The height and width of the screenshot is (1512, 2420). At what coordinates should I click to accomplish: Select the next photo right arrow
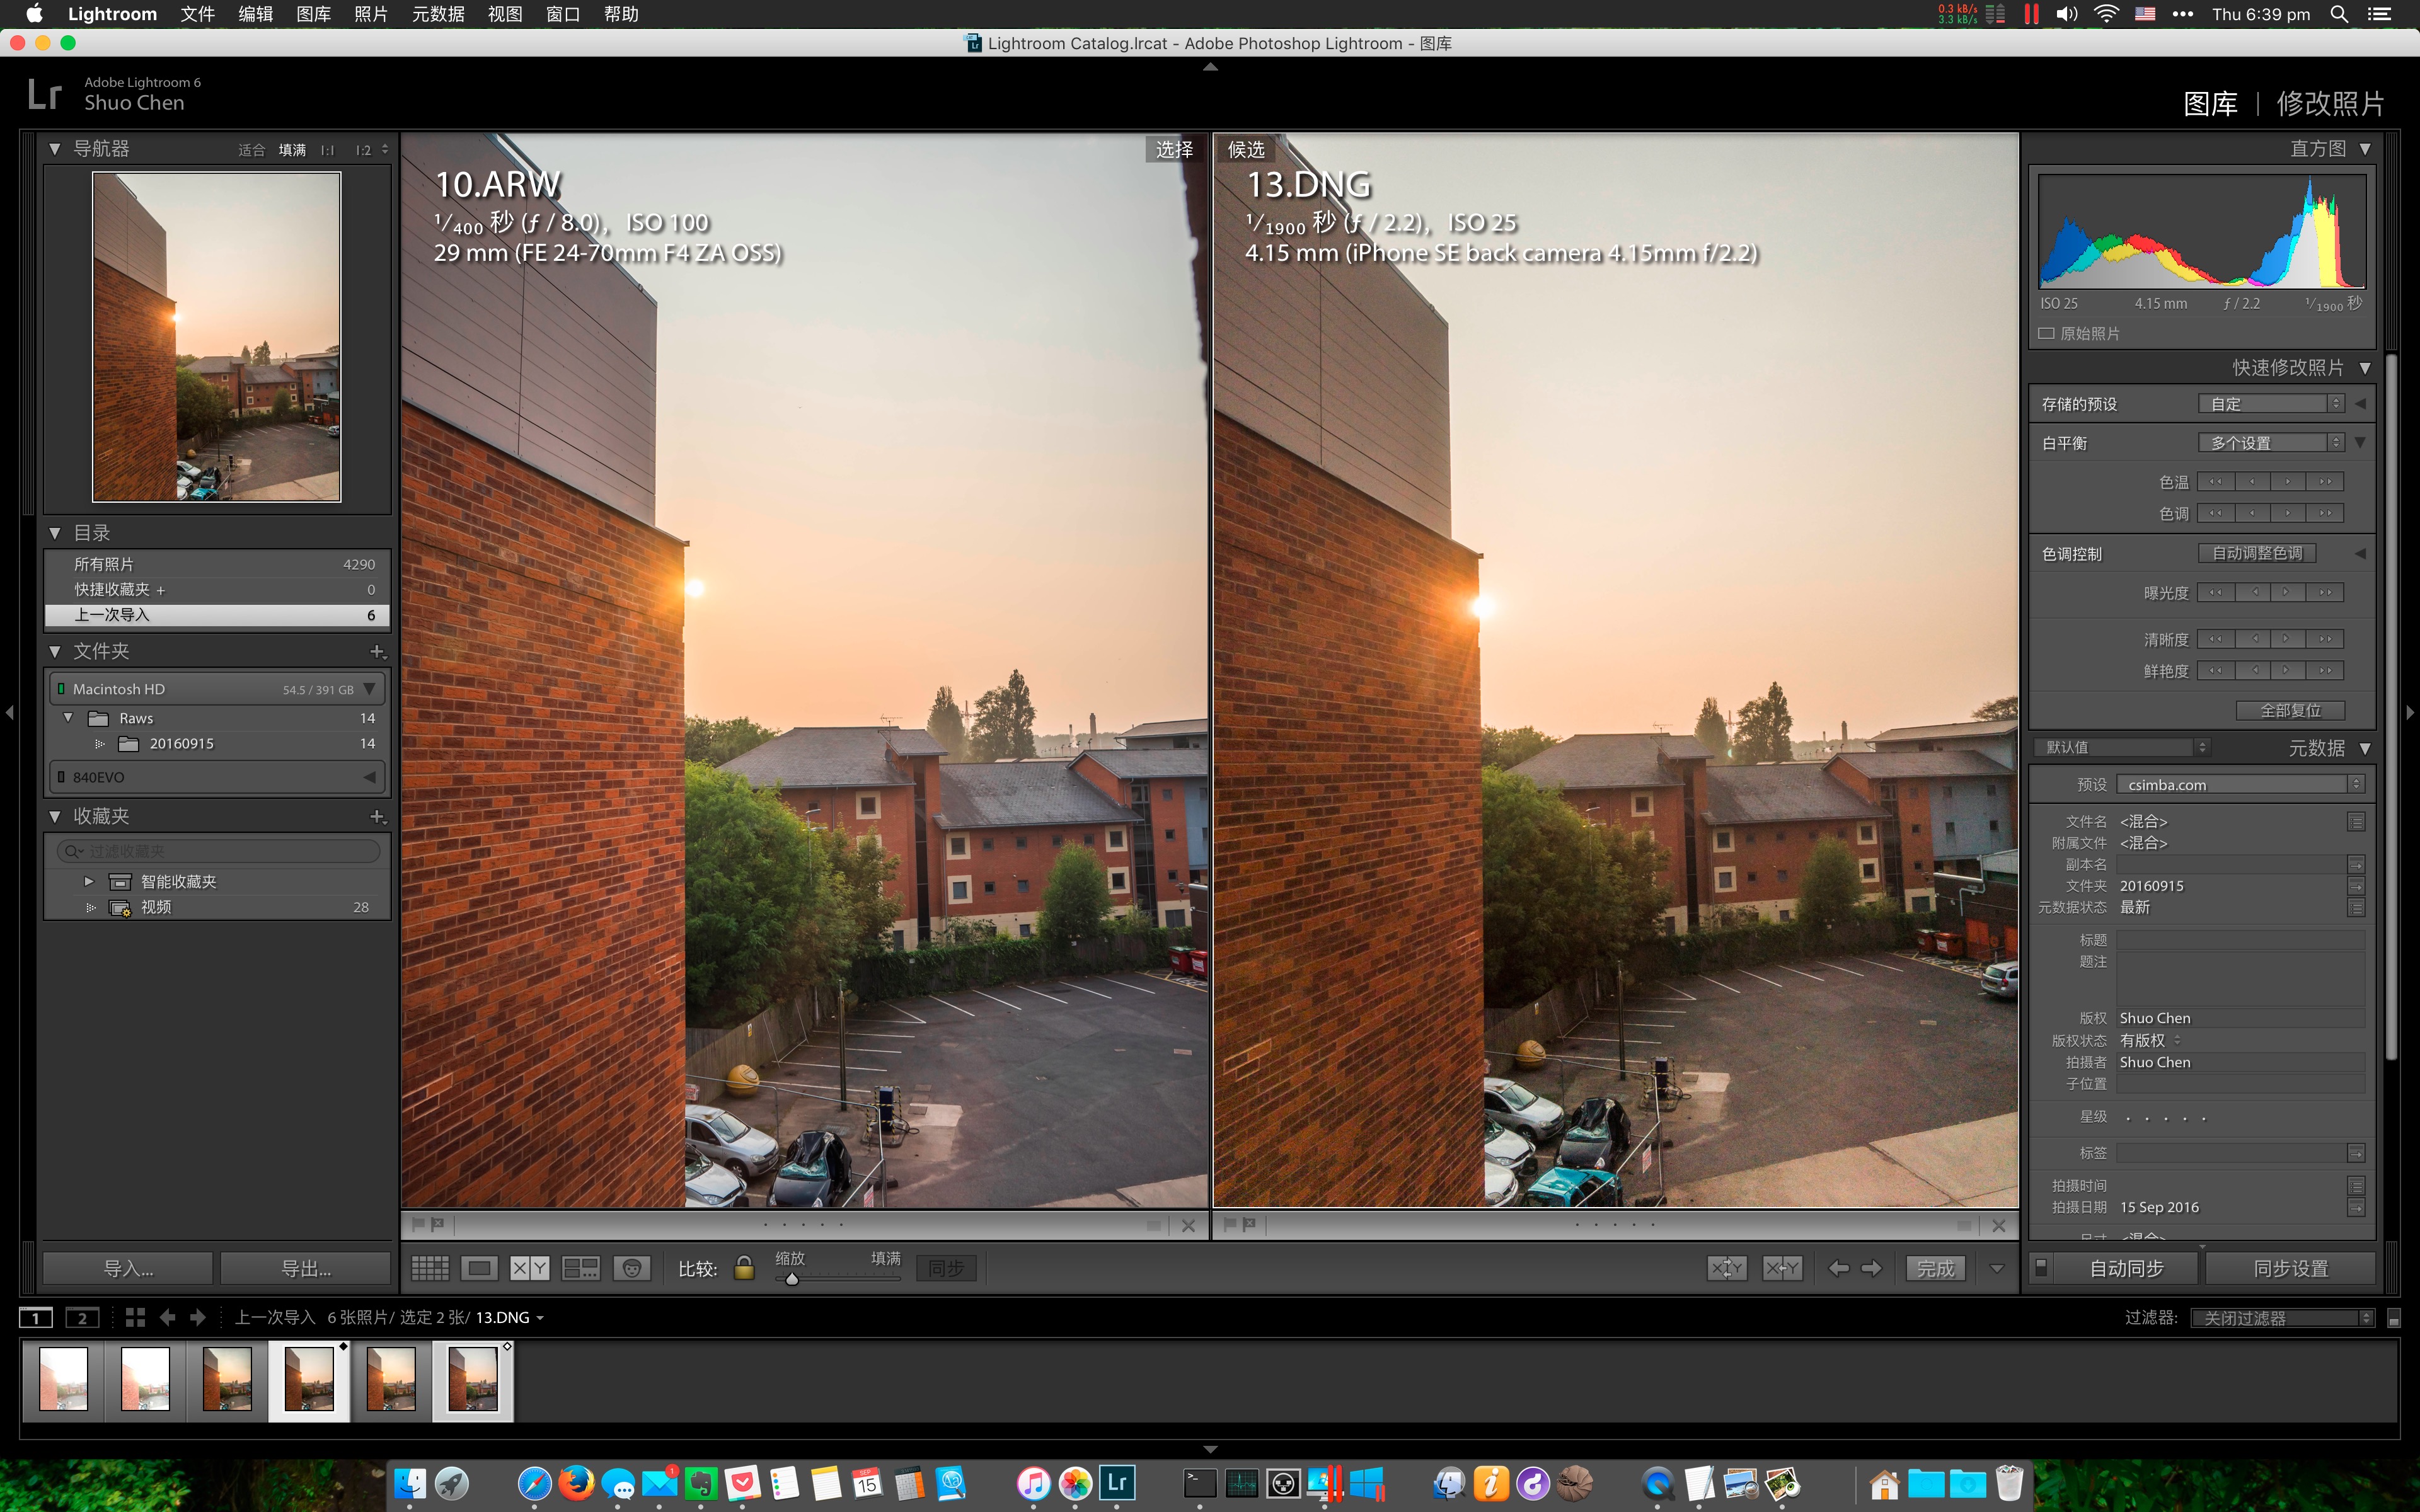[x=1871, y=1268]
